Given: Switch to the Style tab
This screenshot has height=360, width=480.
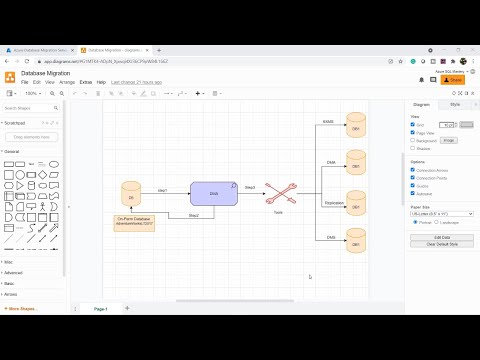Looking at the screenshot, I should (455, 105).
